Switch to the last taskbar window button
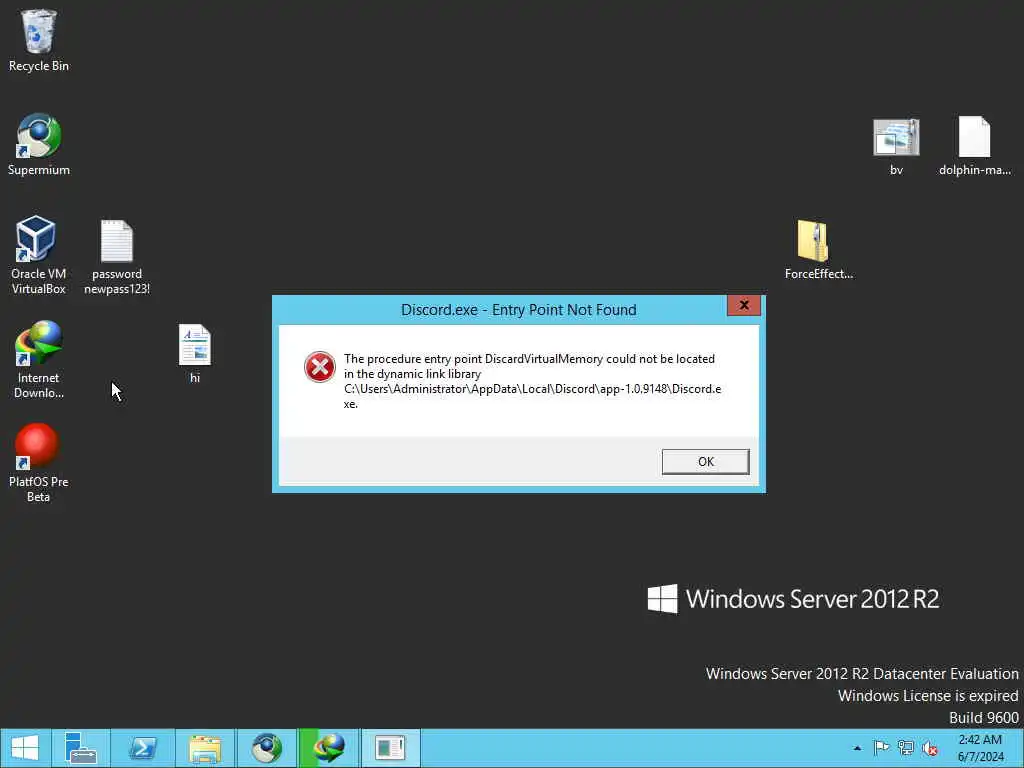Image resolution: width=1024 pixels, height=768 pixels. [x=391, y=748]
